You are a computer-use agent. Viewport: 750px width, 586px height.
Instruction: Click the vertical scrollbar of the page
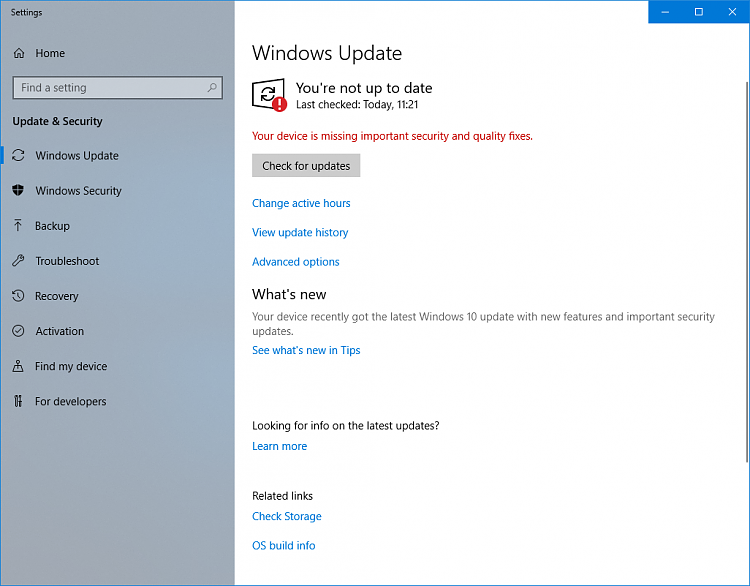click(747, 272)
